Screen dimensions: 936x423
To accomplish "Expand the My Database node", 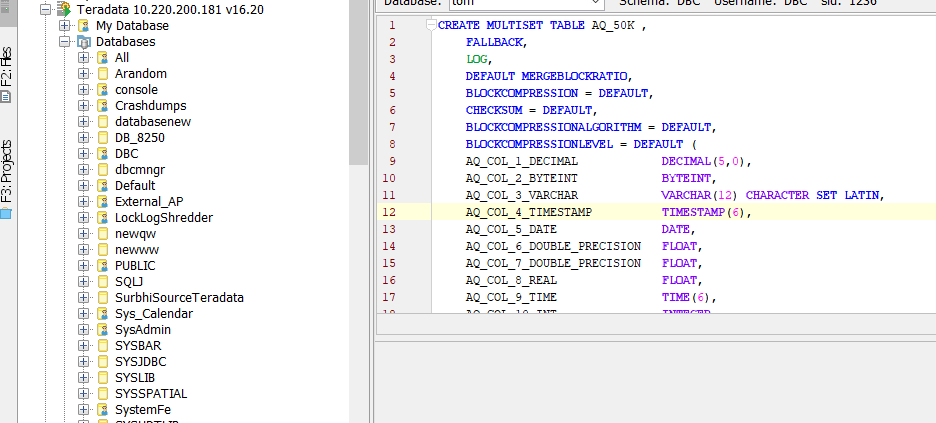I will [65, 25].
